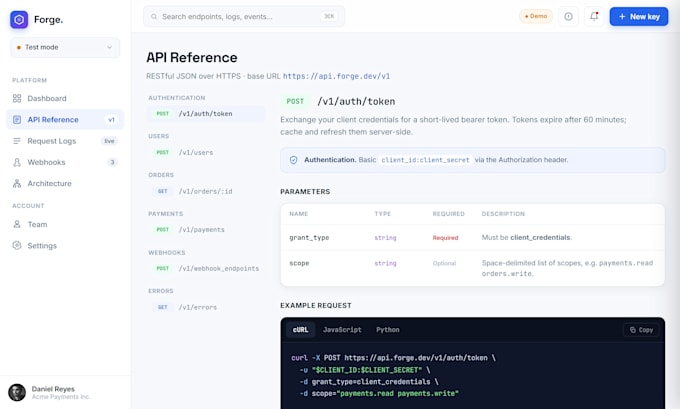This screenshot has width=680, height=409.
Task: Open the base URL https://api.forge.dev/v1 link
Action: tap(336, 76)
